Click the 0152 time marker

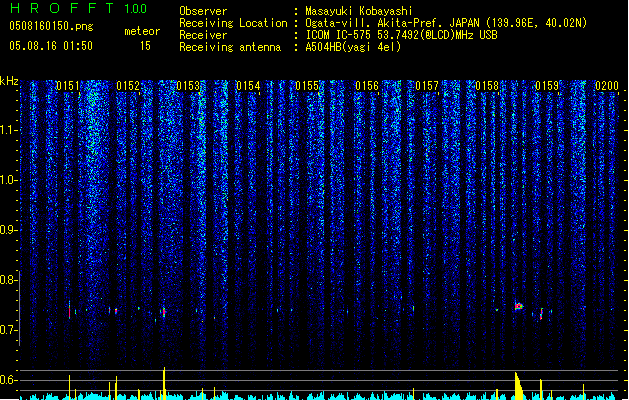click(x=128, y=86)
